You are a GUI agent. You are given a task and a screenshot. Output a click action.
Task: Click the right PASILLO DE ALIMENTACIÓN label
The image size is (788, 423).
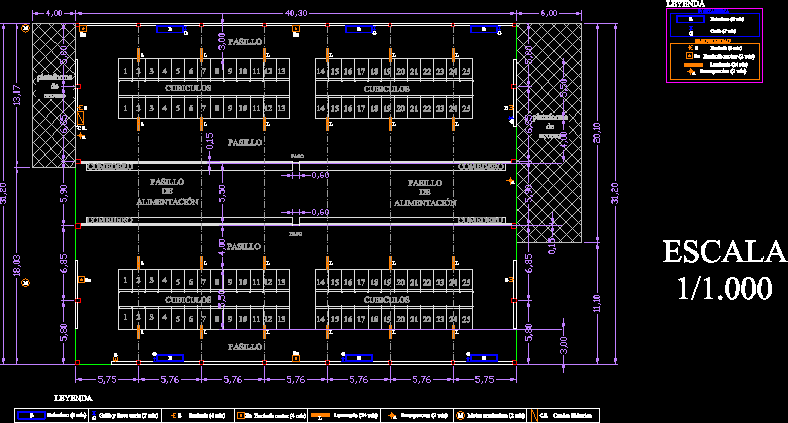point(425,193)
